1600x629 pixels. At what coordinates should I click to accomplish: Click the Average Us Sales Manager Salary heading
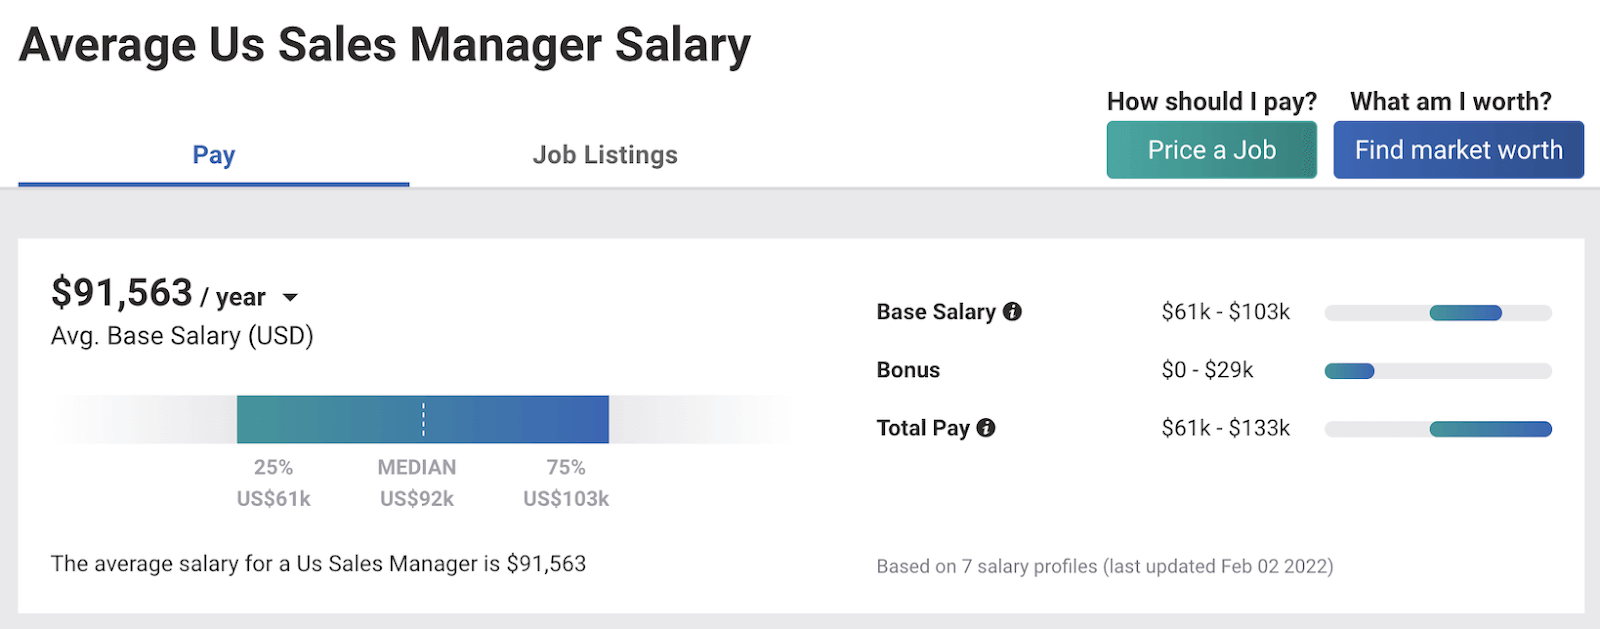click(385, 44)
